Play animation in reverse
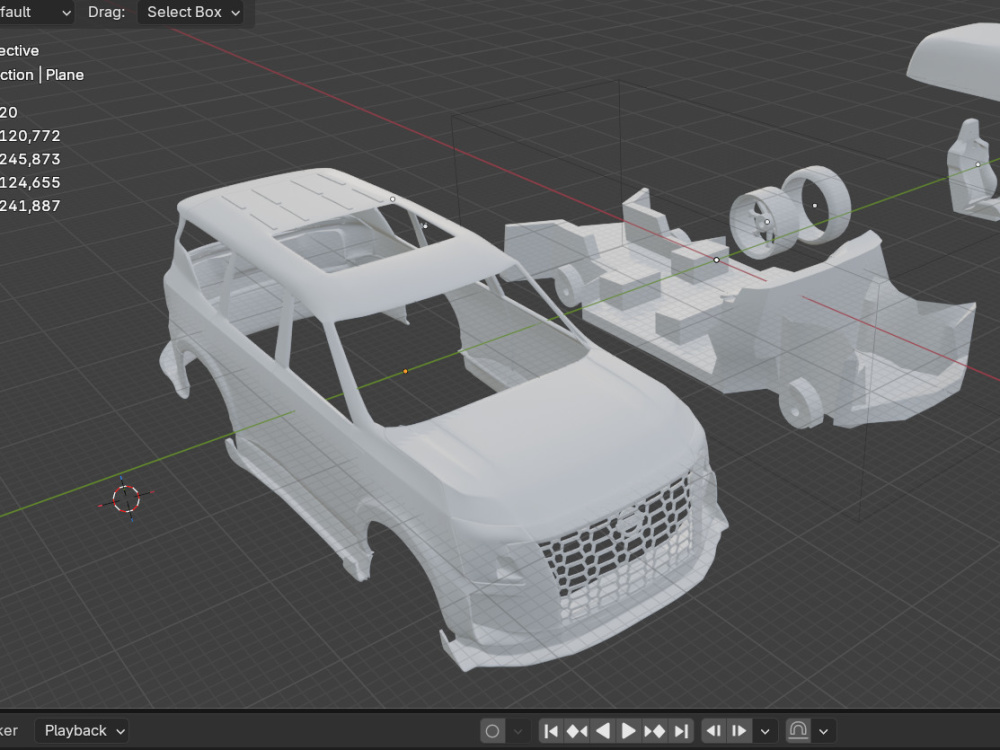Screen dimensions: 1000x750 click(x=603, y=731)
